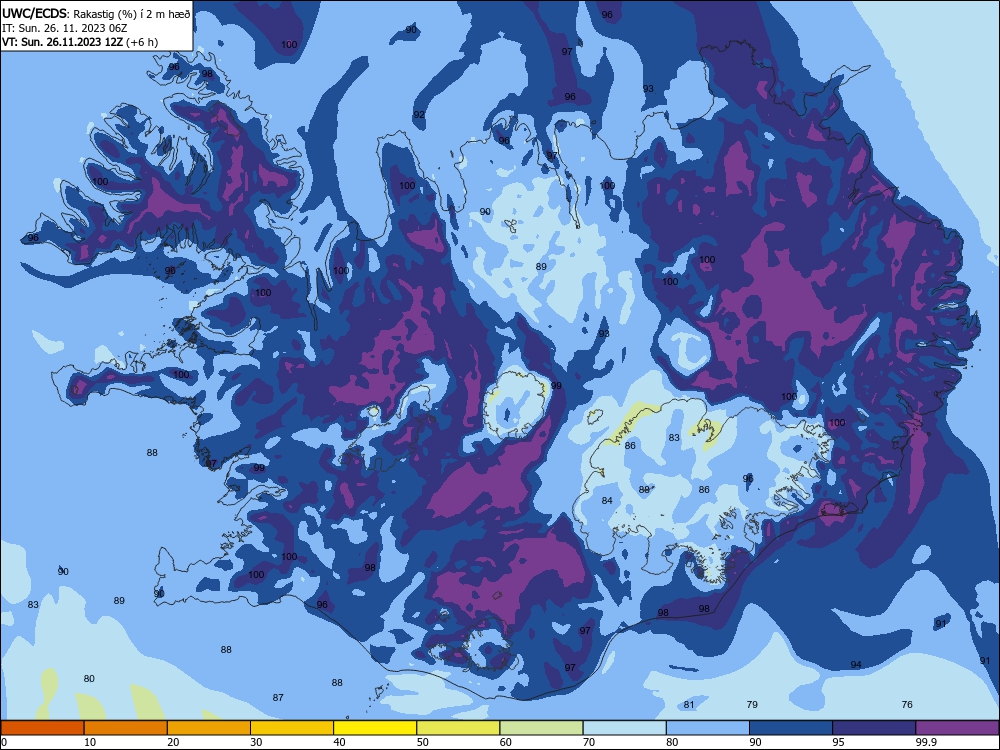Click the 80–90 medium blue legend swatch
1000x750 pixels.
(708, 728)
